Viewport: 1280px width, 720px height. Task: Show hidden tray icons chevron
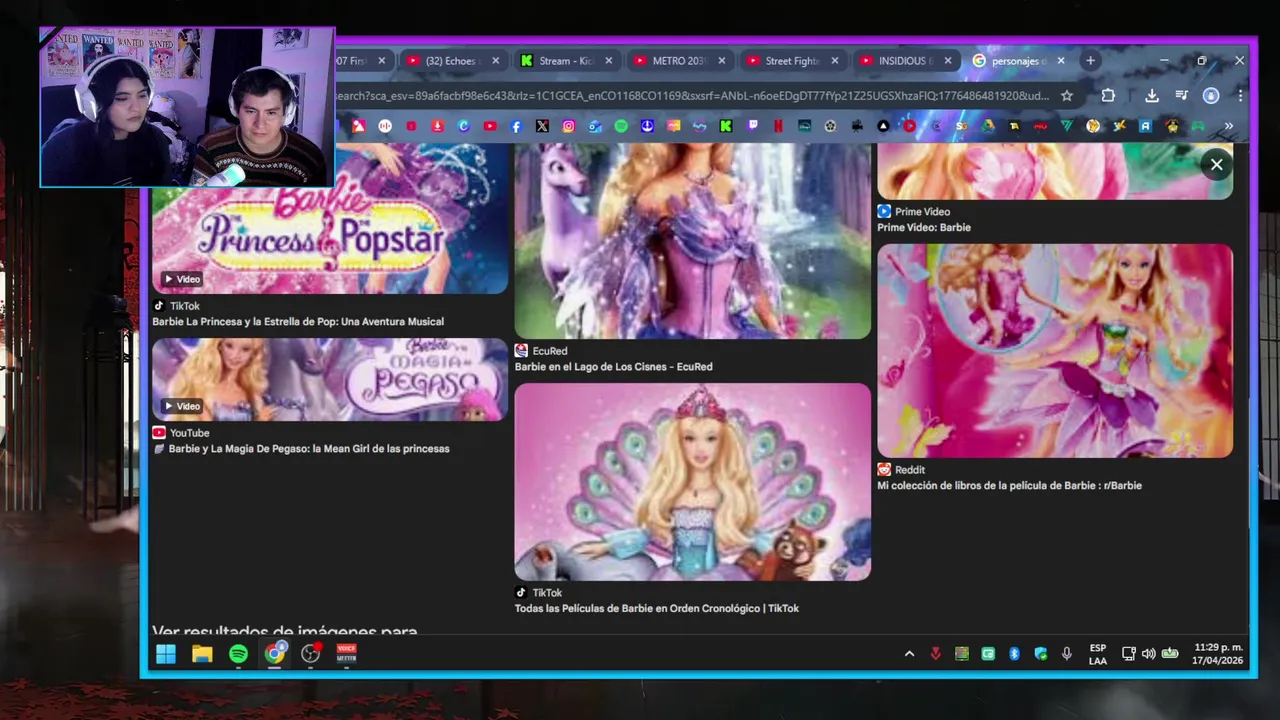click(909, 654)
